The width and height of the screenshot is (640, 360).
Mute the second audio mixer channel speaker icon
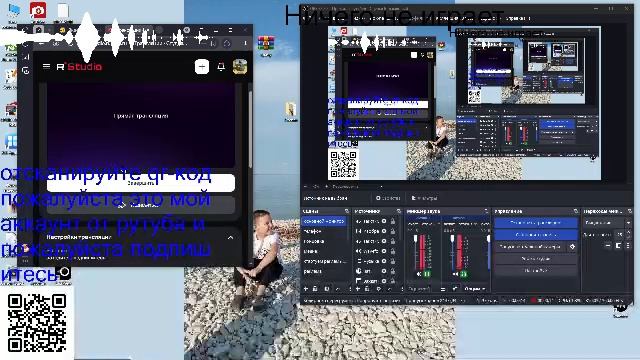click(456, 274)
